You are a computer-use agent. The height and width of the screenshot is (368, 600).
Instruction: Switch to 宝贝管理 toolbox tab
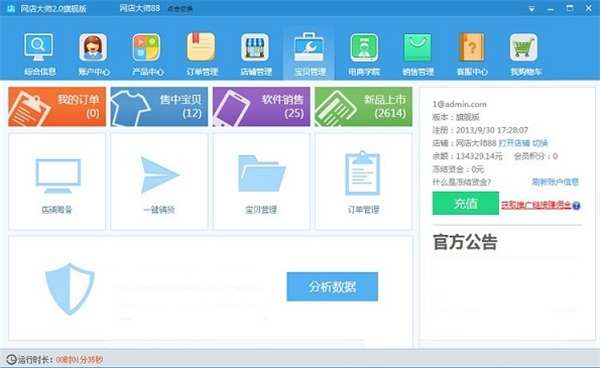[x=309, y=54]
